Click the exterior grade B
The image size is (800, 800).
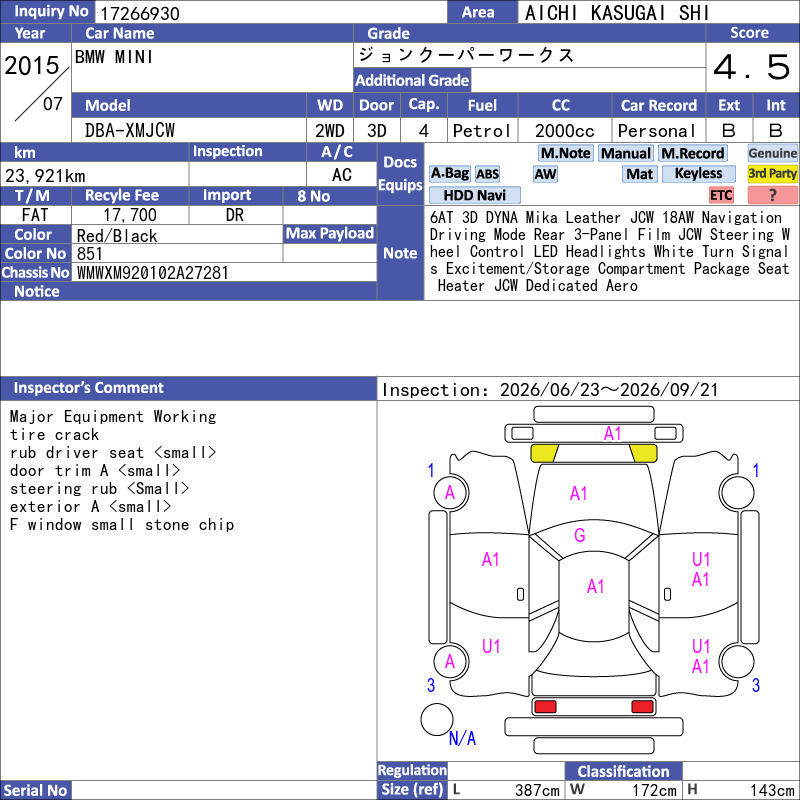[x=729, y=131]
